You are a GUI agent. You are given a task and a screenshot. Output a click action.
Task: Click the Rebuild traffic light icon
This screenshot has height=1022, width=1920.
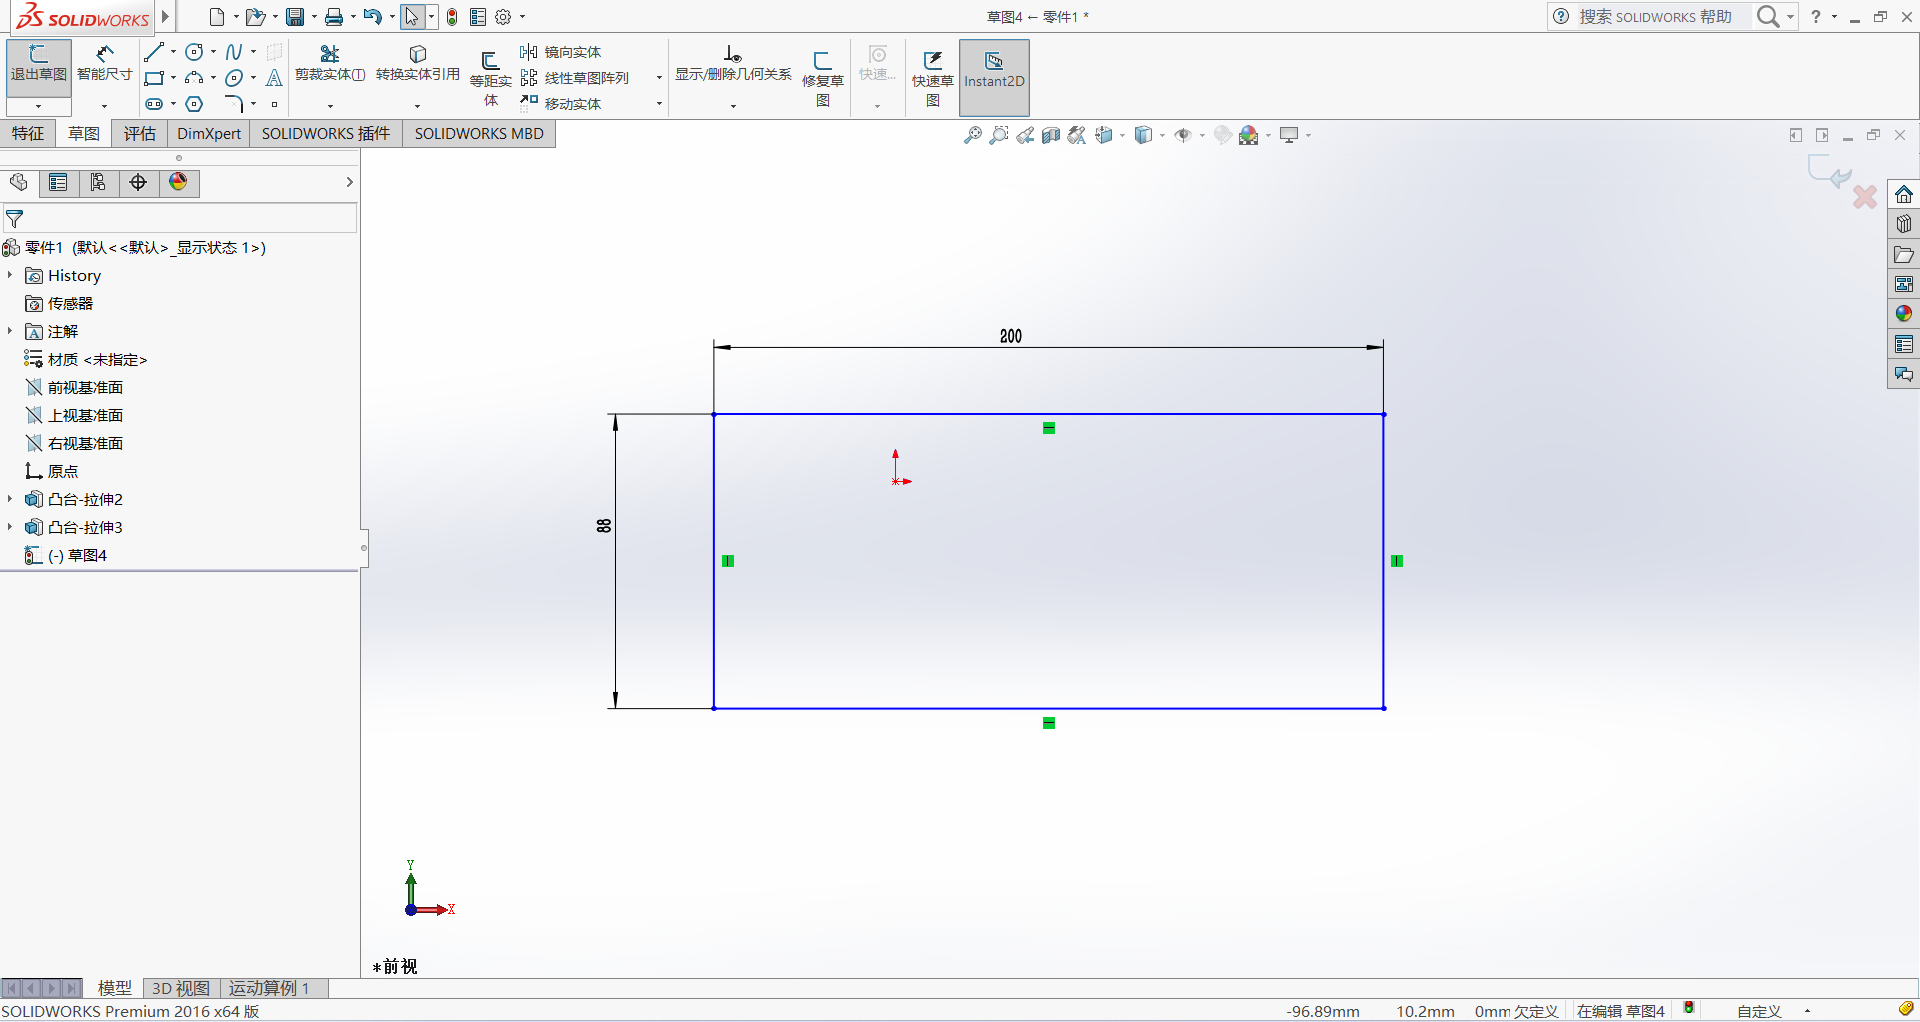click(x=452, y=17)
